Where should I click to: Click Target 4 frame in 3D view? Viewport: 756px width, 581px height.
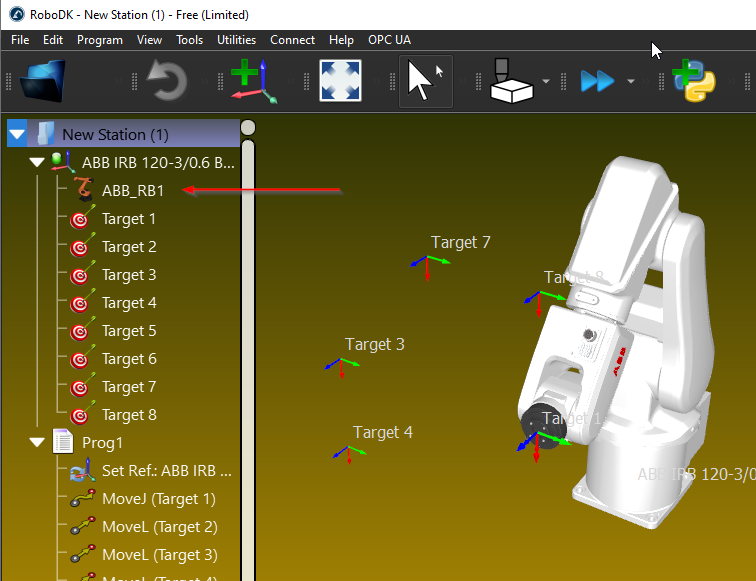click(x=349, y=453)
